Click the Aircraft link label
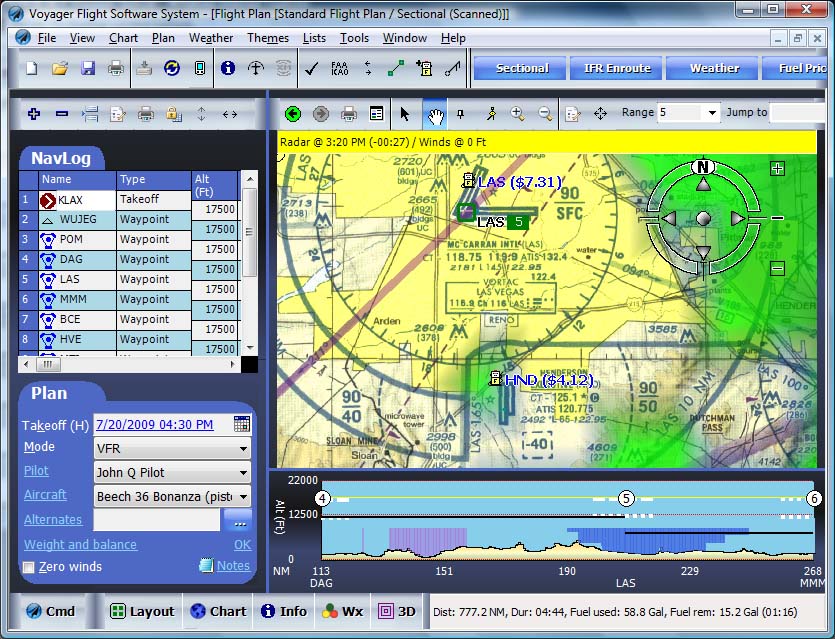 click(x=45, y=495)
